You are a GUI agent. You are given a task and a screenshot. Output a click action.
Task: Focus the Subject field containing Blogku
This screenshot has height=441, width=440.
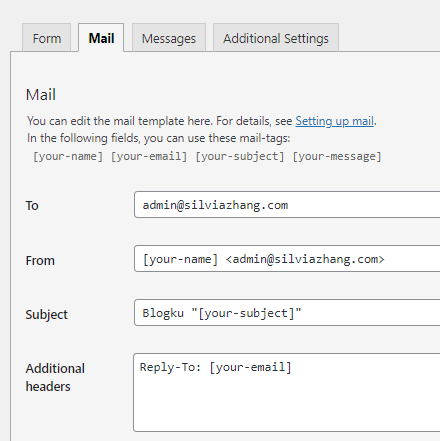coord(287,313)
